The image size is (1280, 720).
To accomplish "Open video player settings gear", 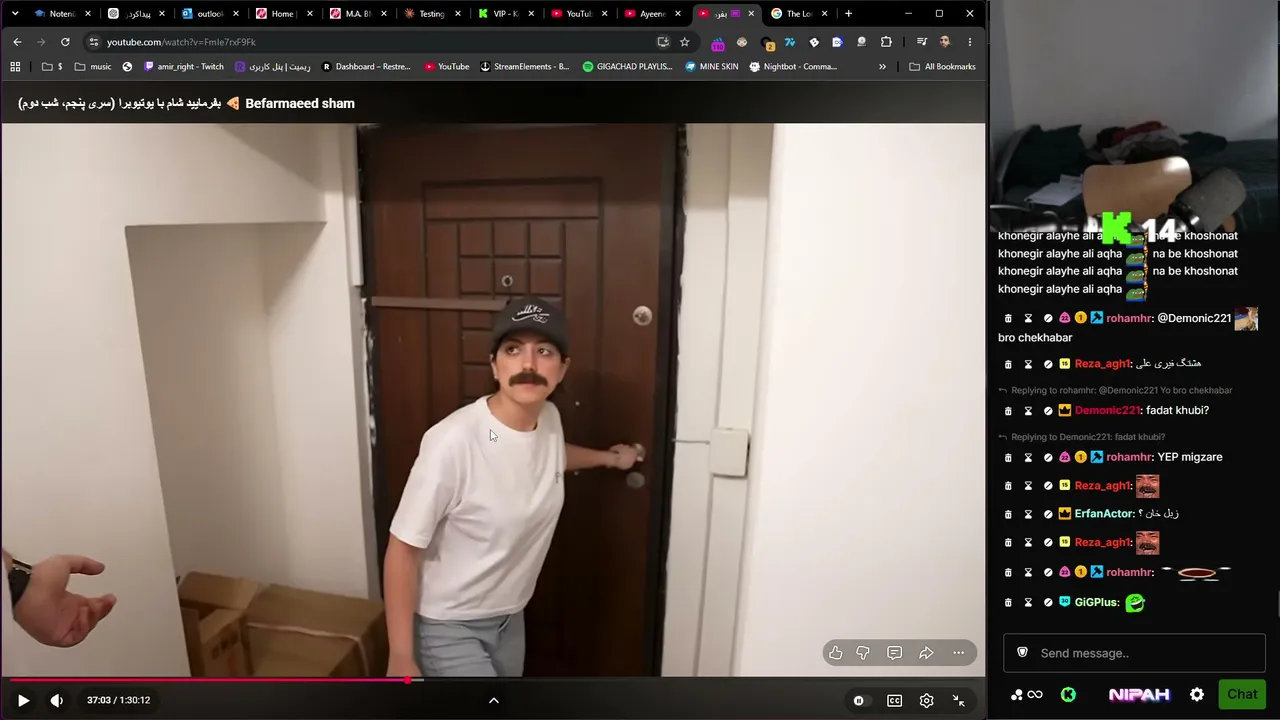I will point(926,700).
